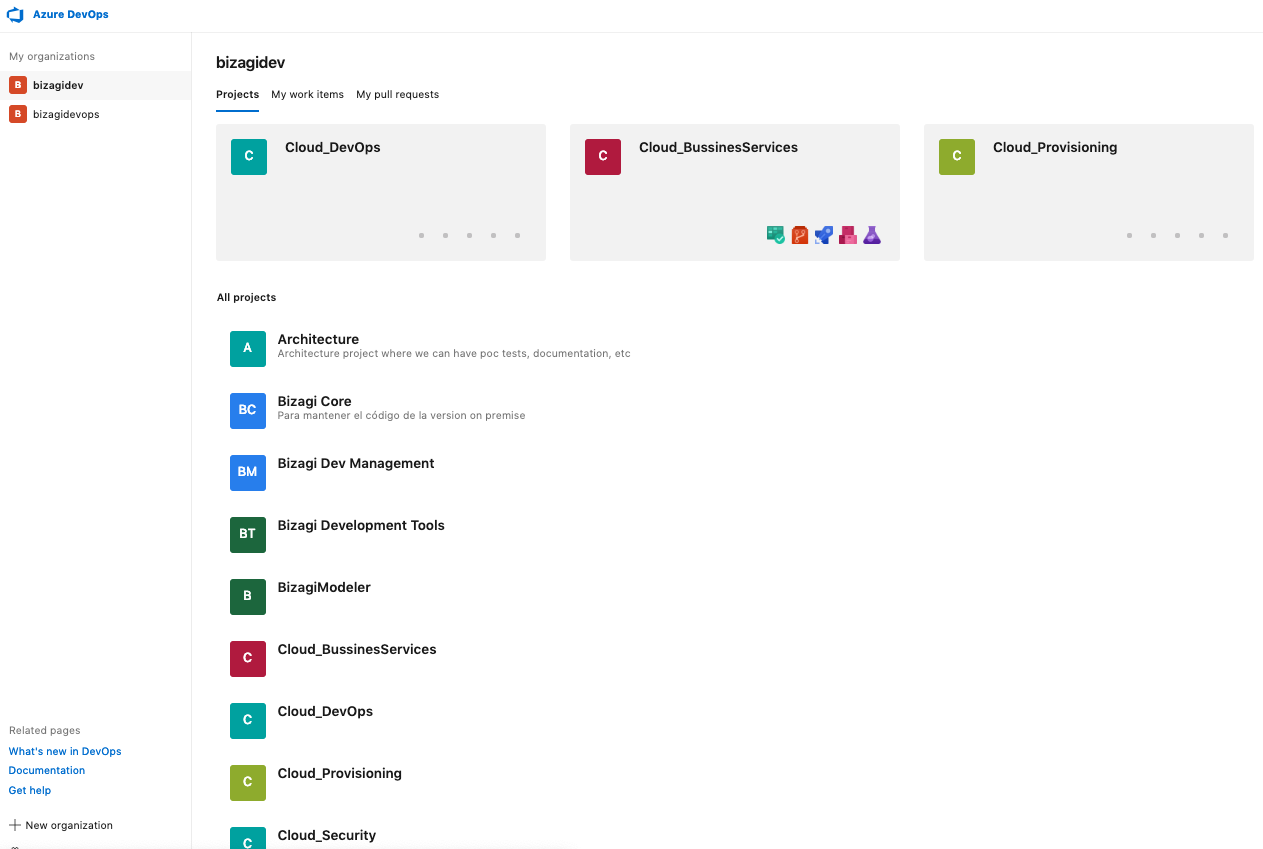This screenshot has width=1263, height=849.
Task: Click red C avatar on Cloud_BussinesServices card
Action: [x=603, y=157]
